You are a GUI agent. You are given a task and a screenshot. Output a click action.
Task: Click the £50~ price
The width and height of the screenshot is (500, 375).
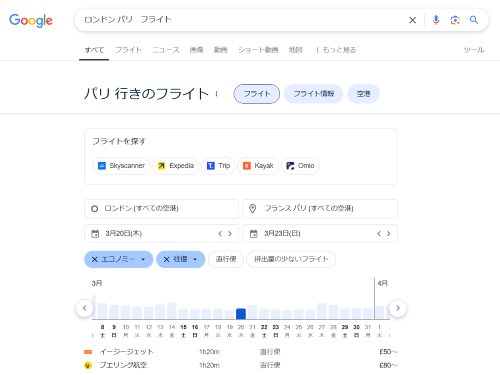coord(388,352)
